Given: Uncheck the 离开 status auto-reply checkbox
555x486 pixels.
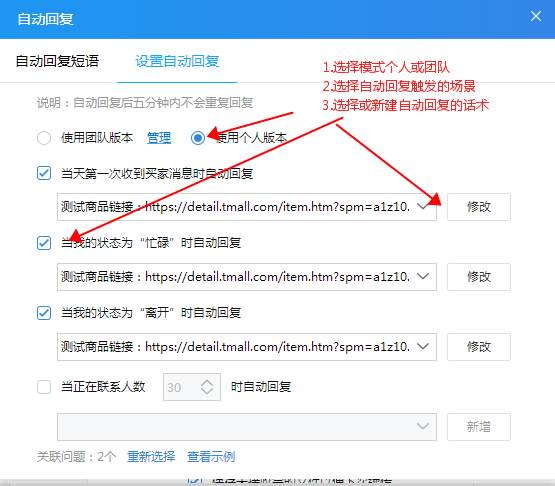Looking at the screenshot, I should coord(44,313).
